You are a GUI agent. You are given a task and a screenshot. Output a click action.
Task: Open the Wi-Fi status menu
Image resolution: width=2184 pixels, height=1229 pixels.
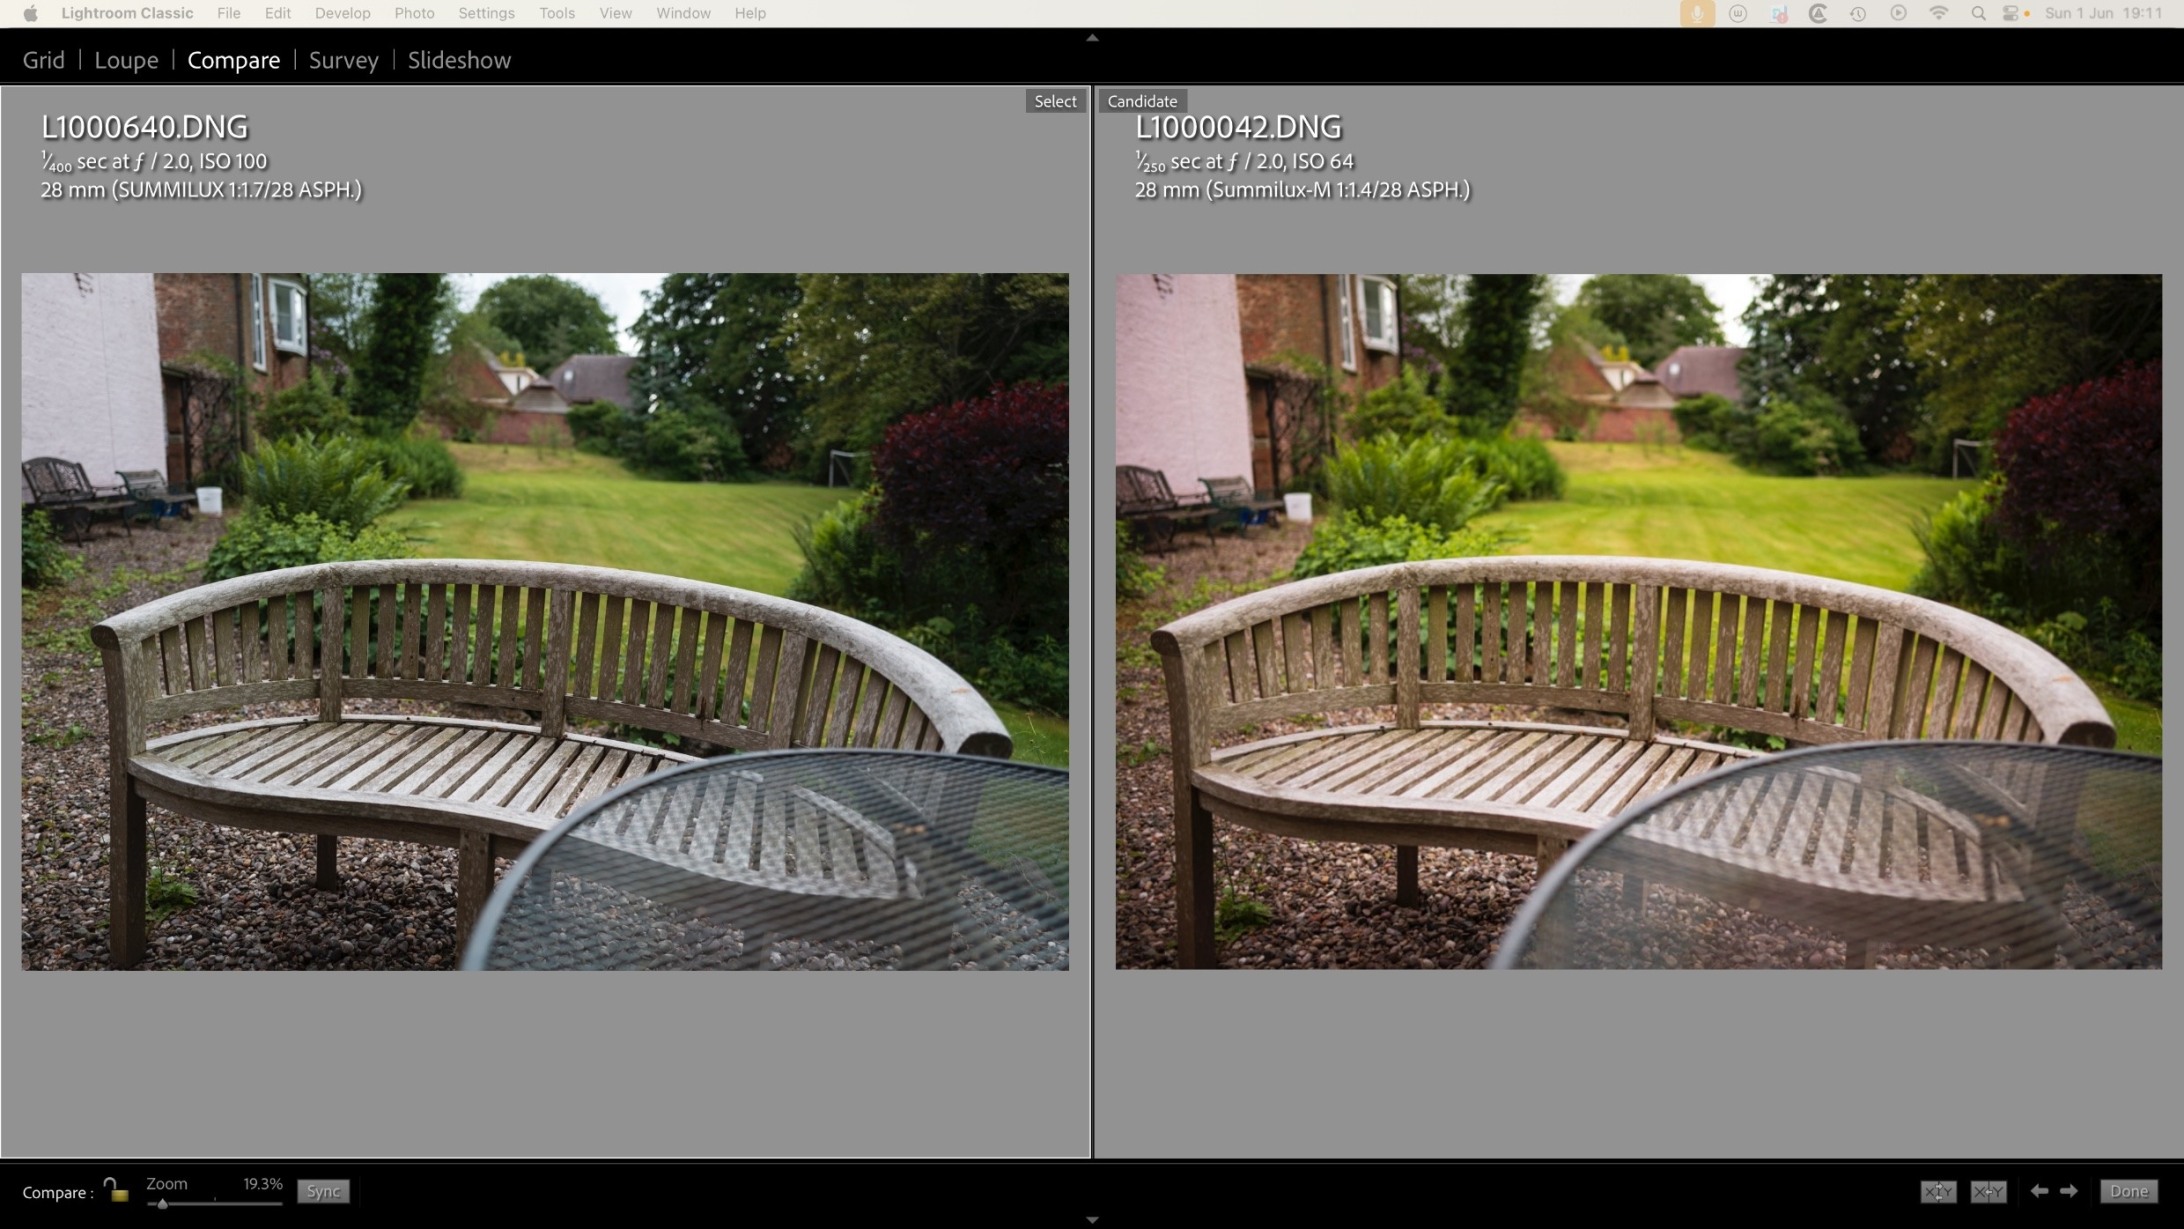pos(1938,13)
